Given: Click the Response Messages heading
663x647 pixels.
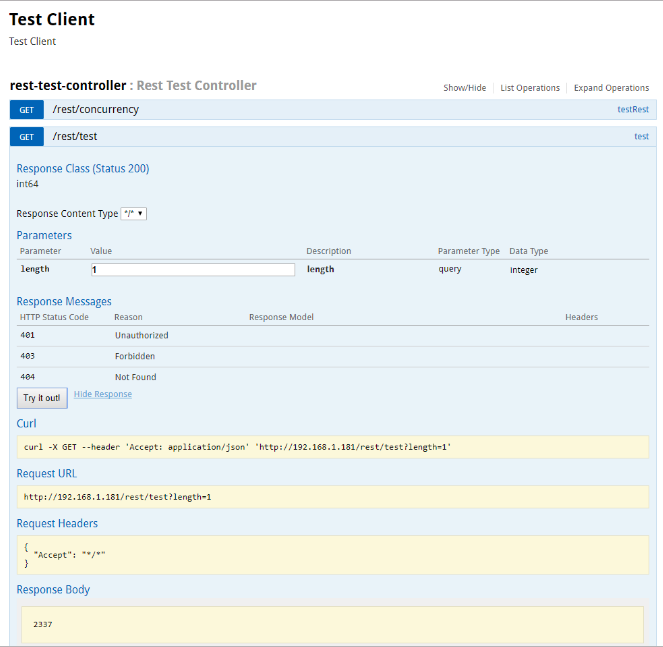Looking at the screenshot, I should coord(64,302).
